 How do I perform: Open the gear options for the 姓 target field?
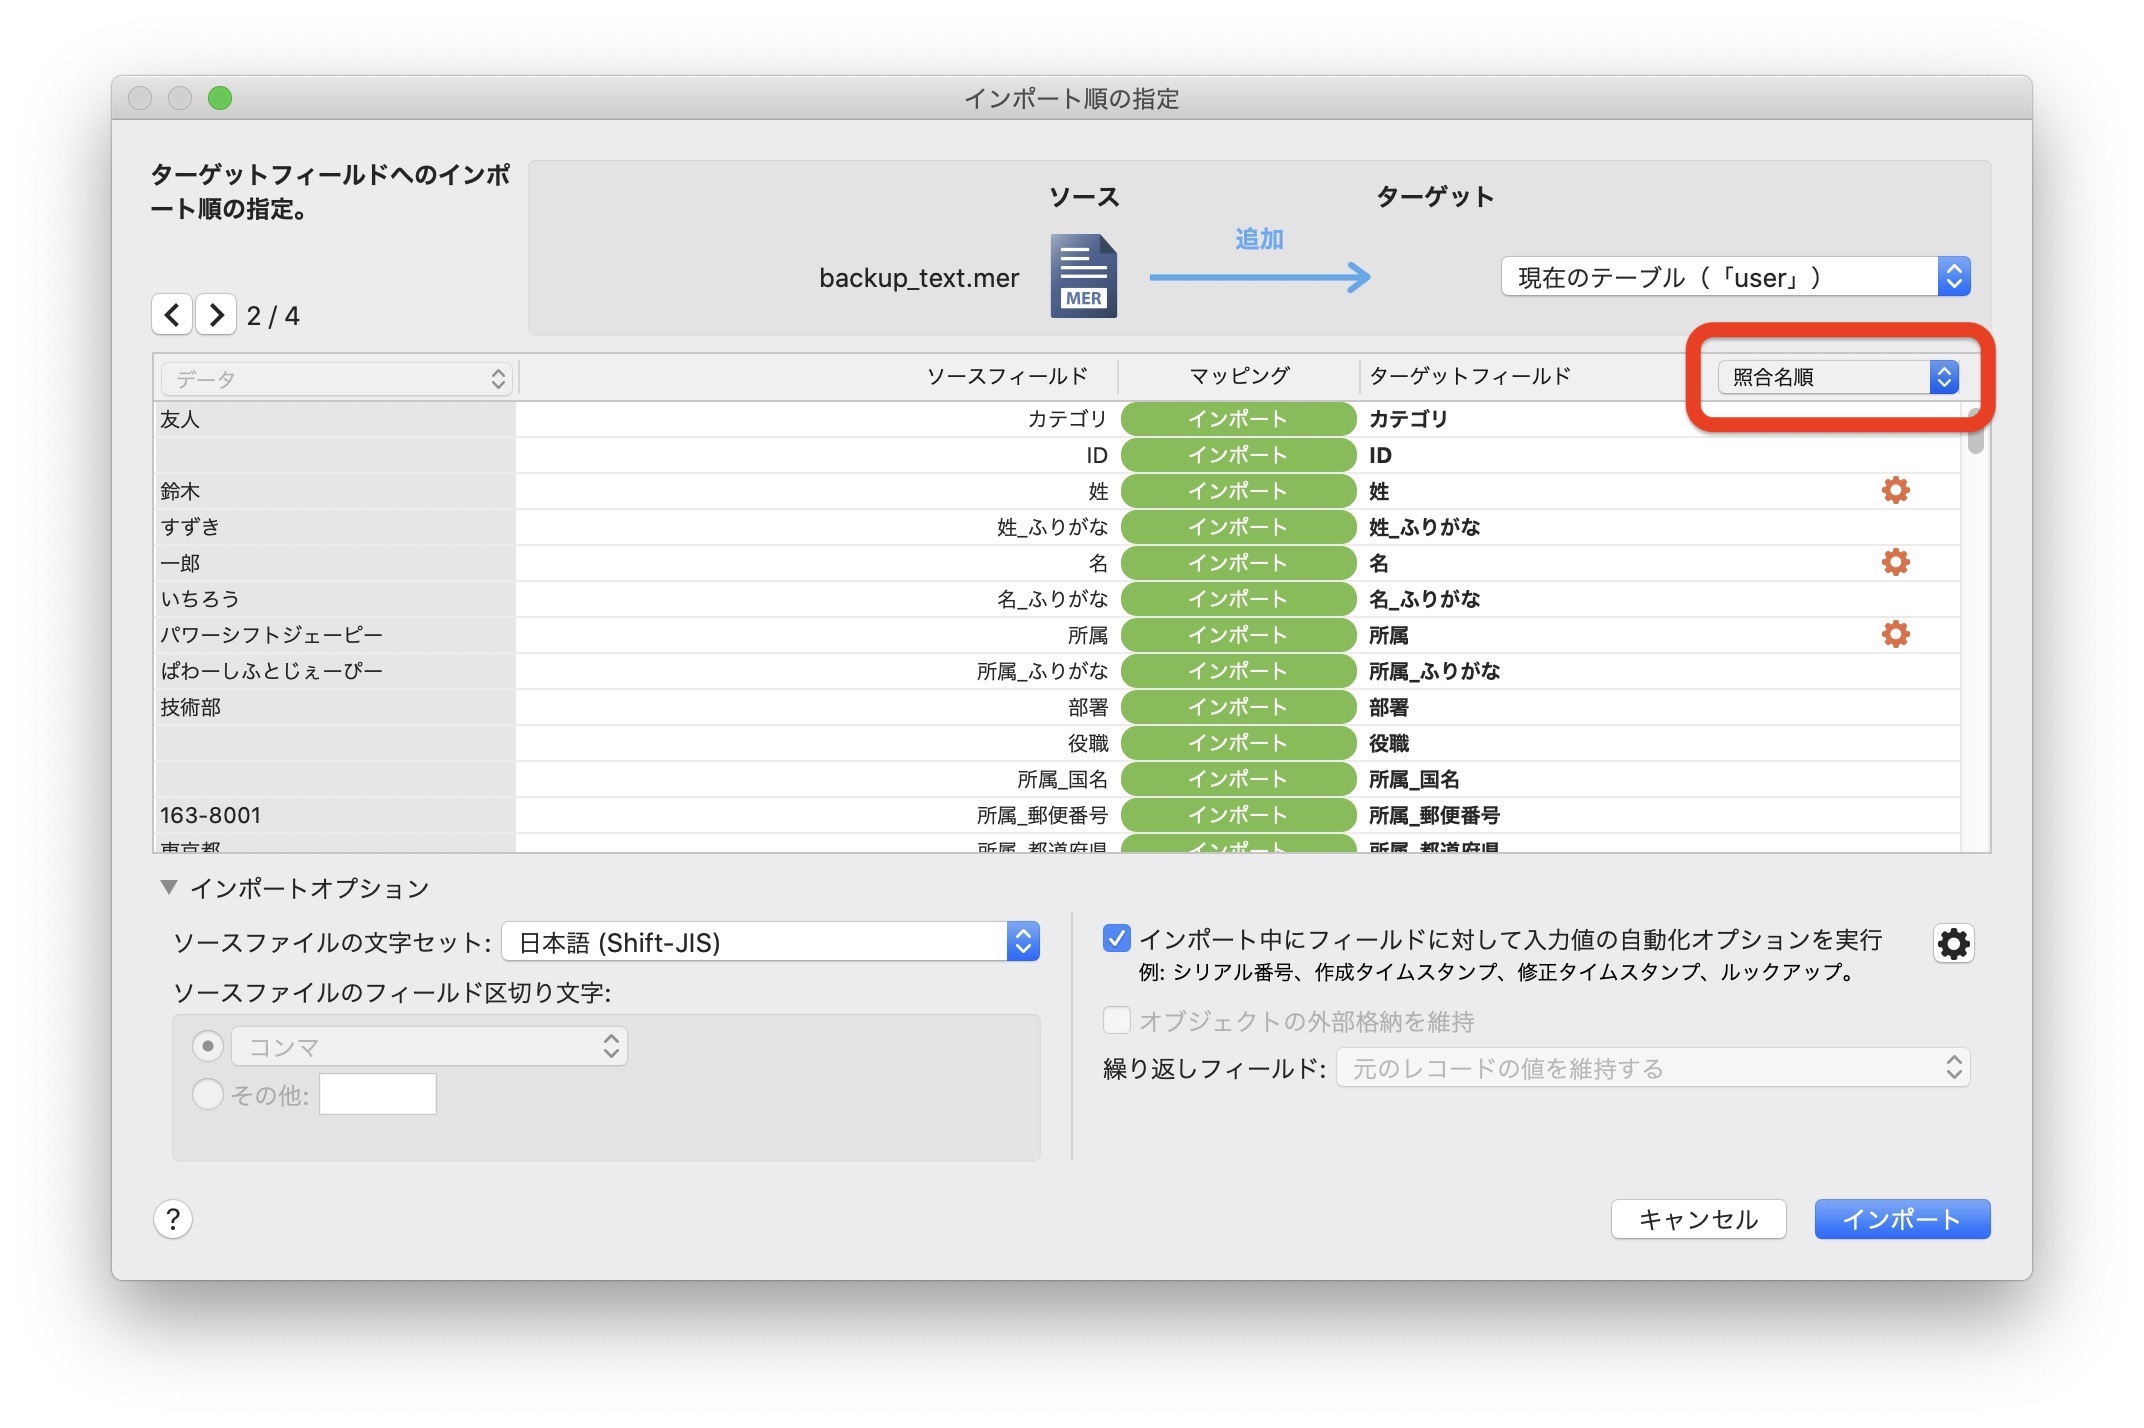pos(1895,490)
